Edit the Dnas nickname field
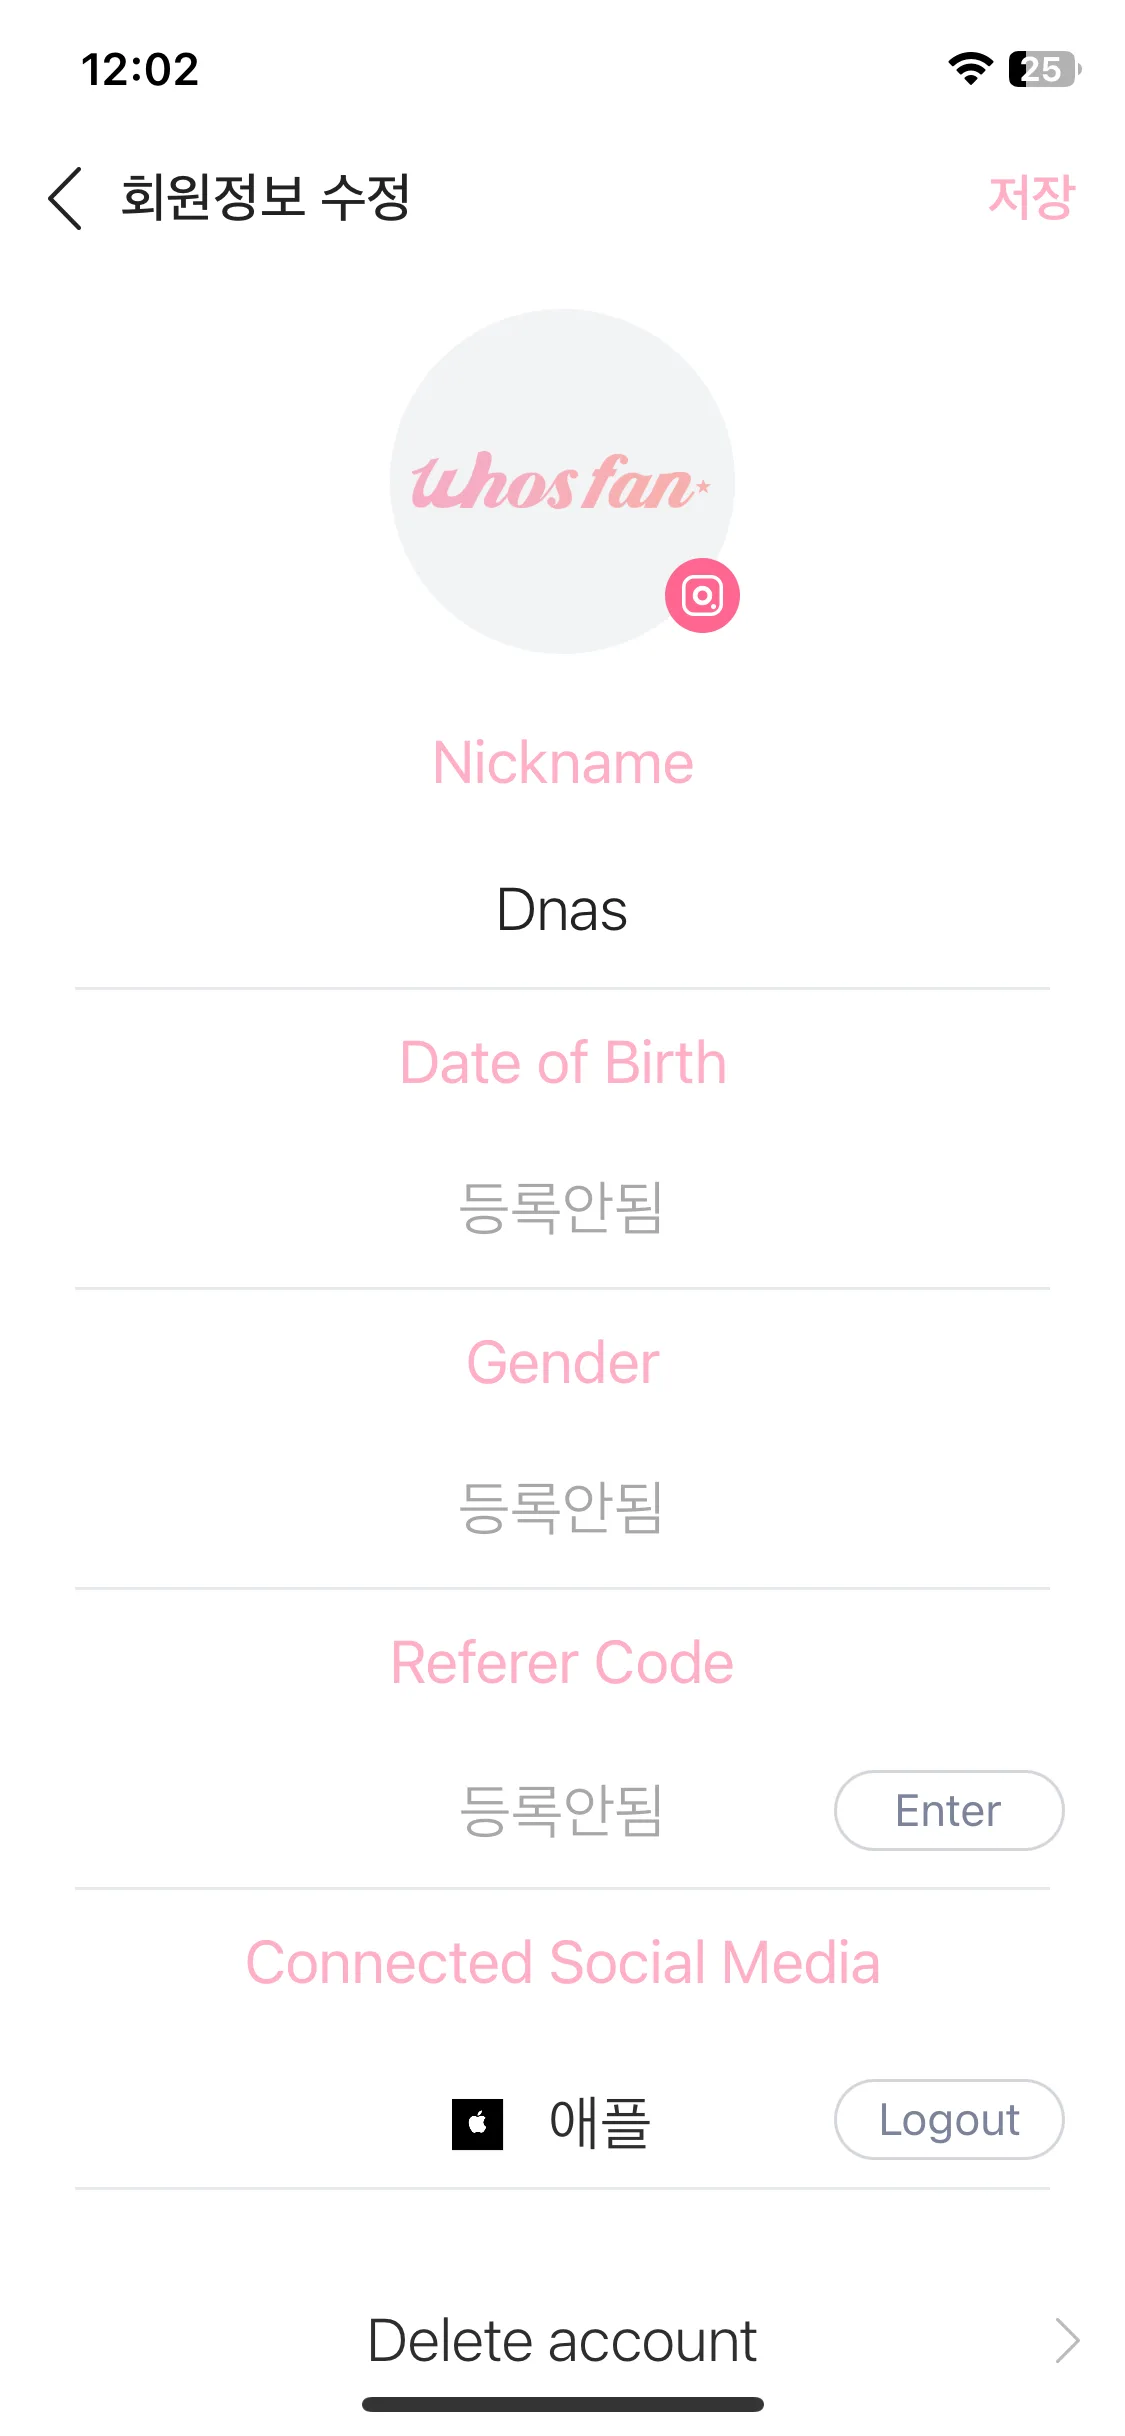Viewport: 1125px width, 2436px height. 562,911
